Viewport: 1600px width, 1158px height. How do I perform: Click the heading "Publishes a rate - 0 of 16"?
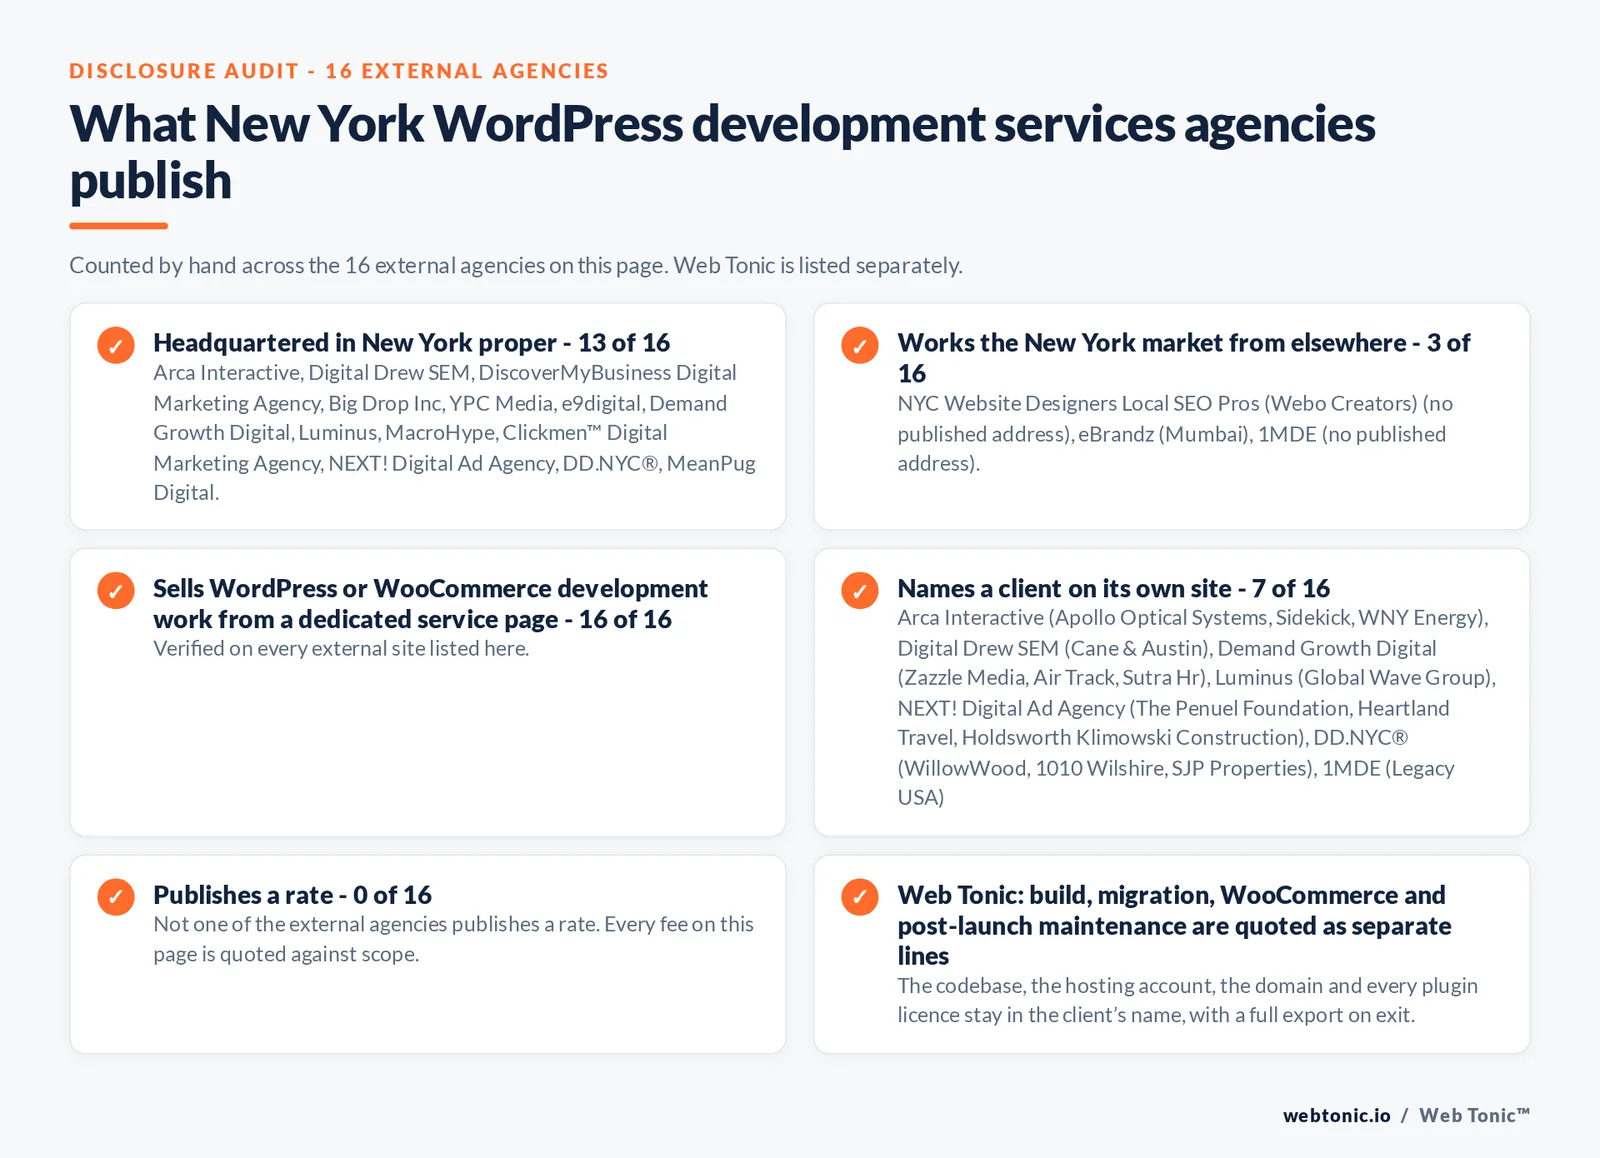[292, 894]
